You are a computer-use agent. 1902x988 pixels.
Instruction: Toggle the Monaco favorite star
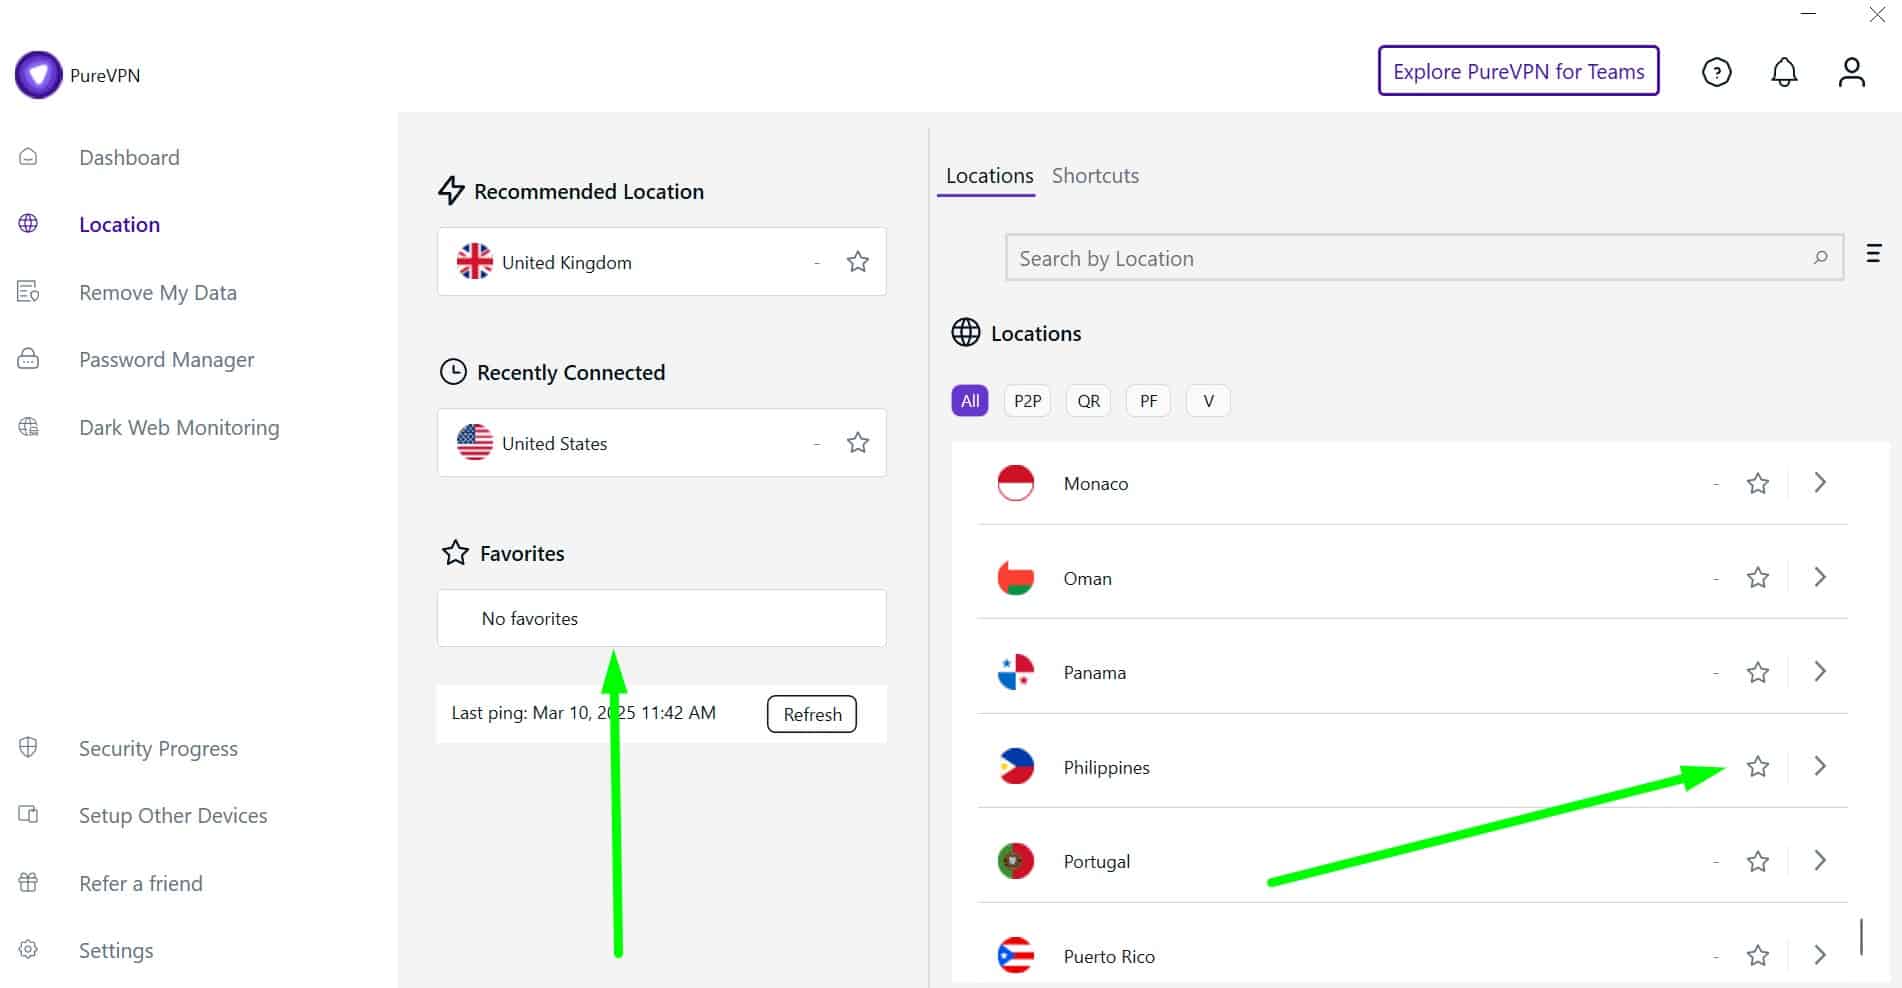1757,484
